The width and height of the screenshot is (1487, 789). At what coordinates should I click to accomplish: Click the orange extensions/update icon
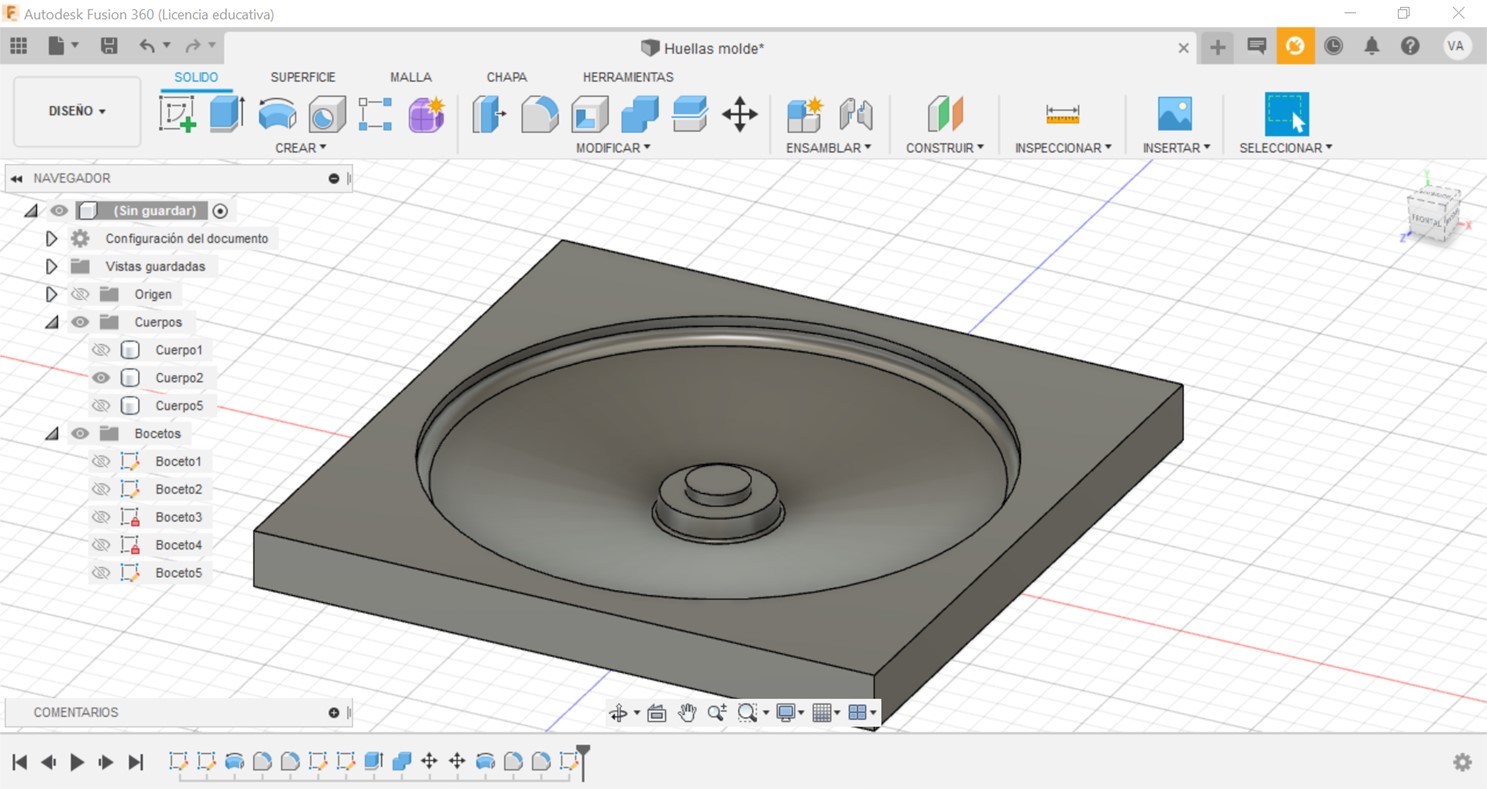pos(1295,46)
